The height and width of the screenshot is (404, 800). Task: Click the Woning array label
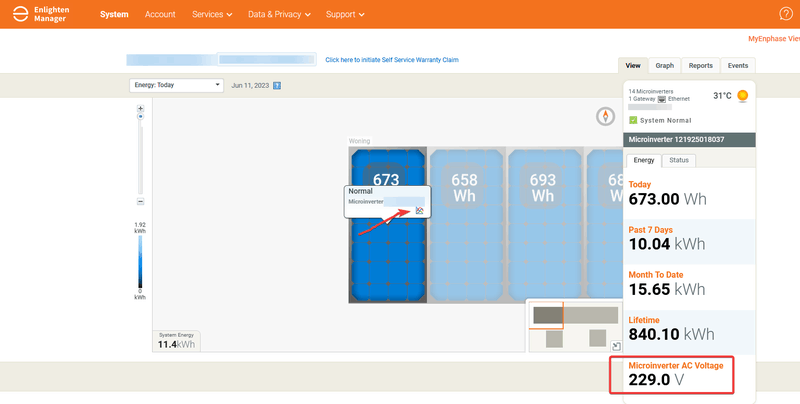click(359, 141)
